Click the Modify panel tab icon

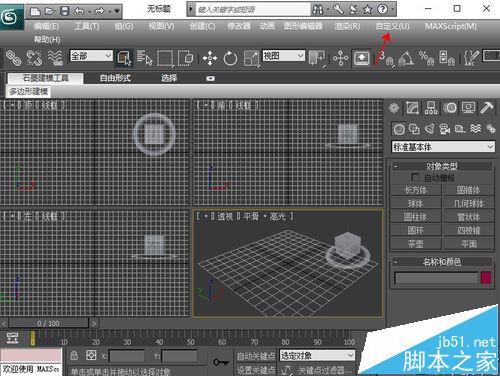(x=412, y=108)
